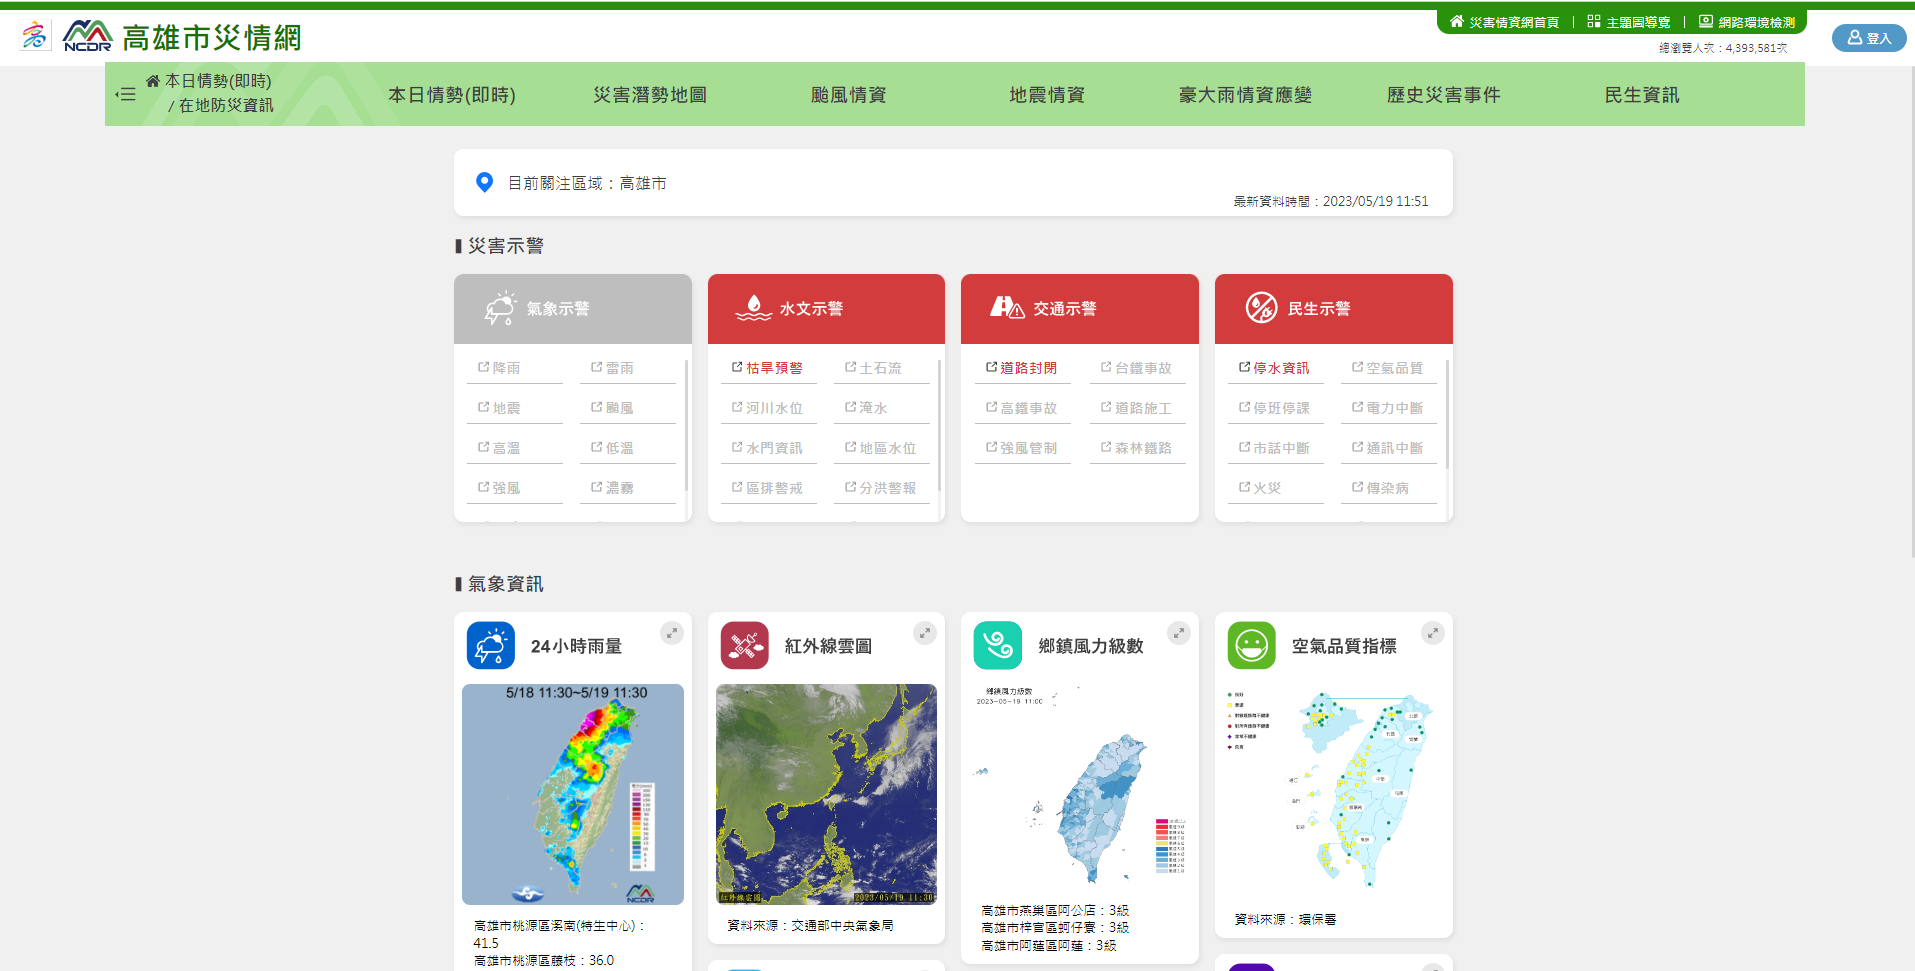Click the 水文示警 water drop icon
The height and width of the screenshot is (971, 1915).
753,308
